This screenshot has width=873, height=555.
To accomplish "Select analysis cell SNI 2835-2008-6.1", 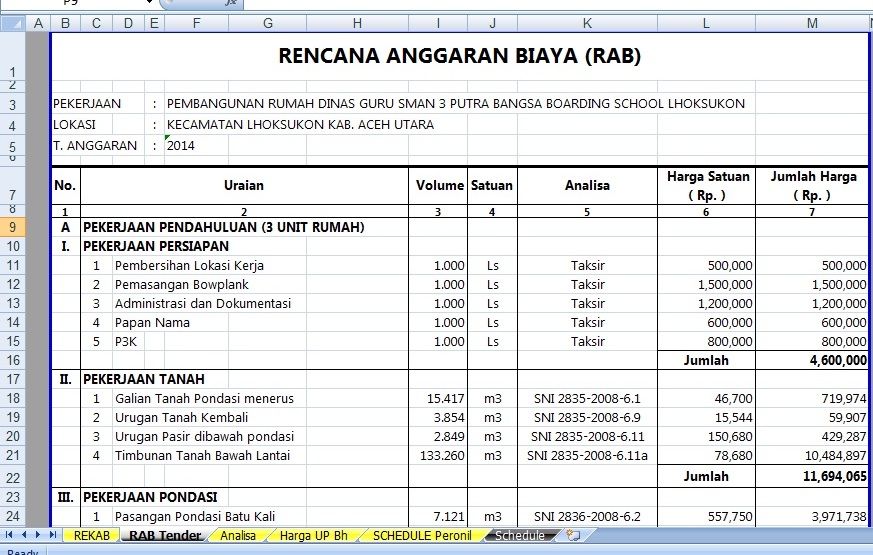I will click(587, 399).
